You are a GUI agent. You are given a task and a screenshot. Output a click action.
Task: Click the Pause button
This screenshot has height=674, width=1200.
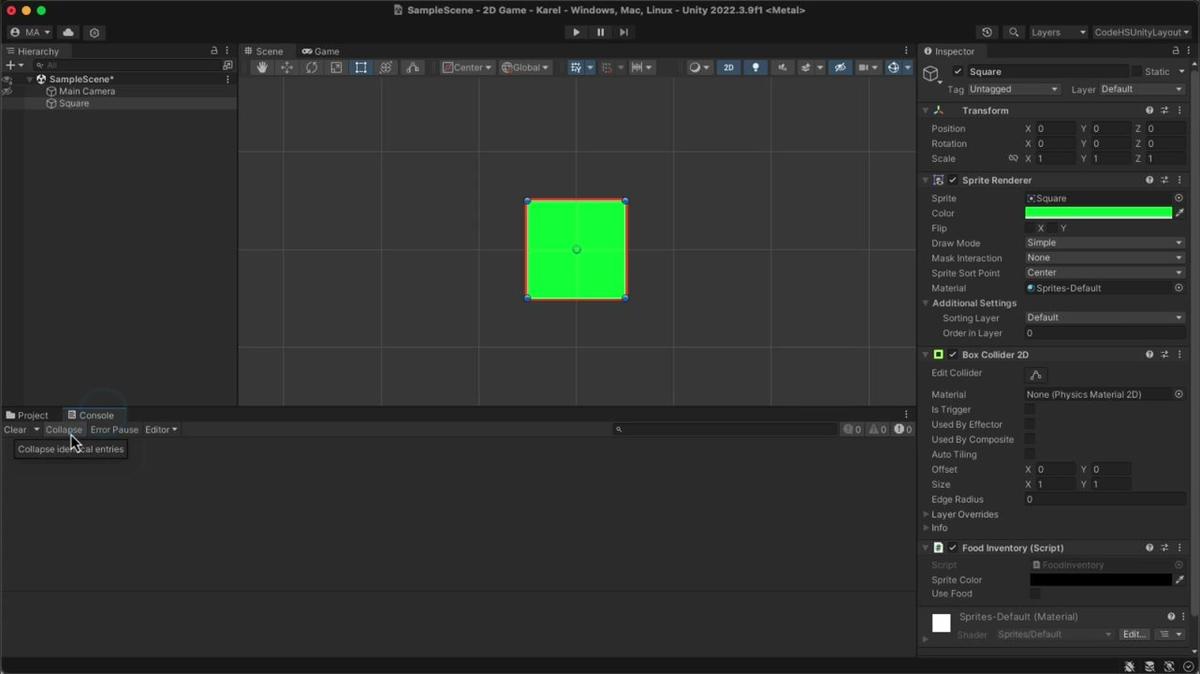click(x=600, y=32)
